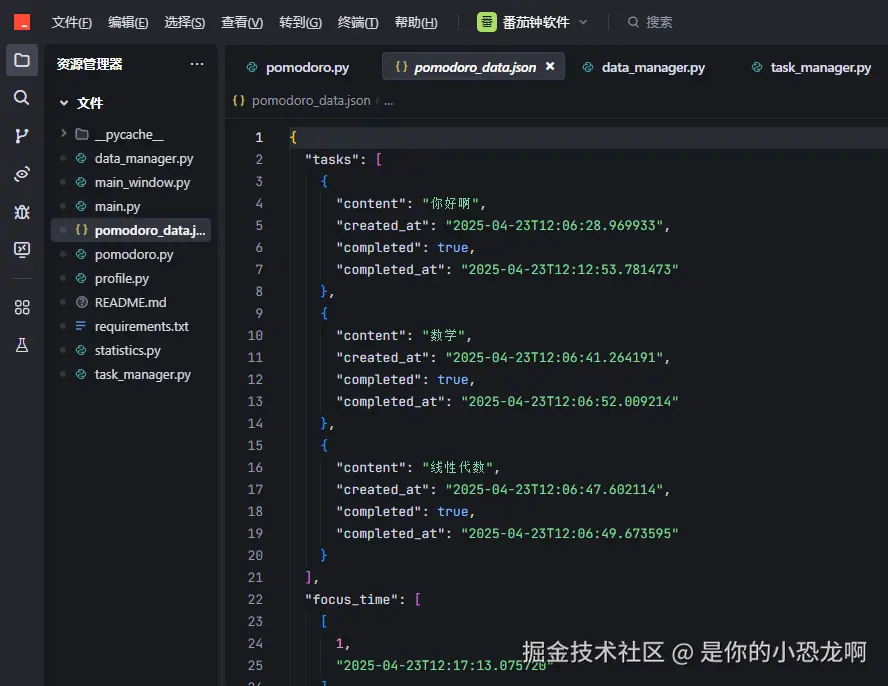Click the "tasks" key on line 2
This screenshot has height=686, width=888.
[332, 159]
